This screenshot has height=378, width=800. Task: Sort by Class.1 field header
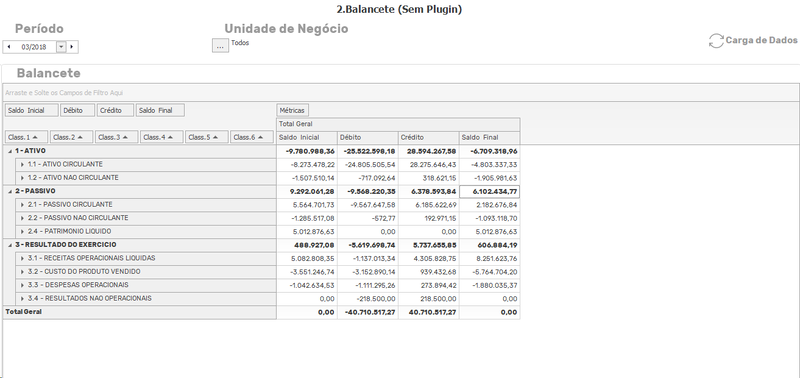click(x=27, y=137)
